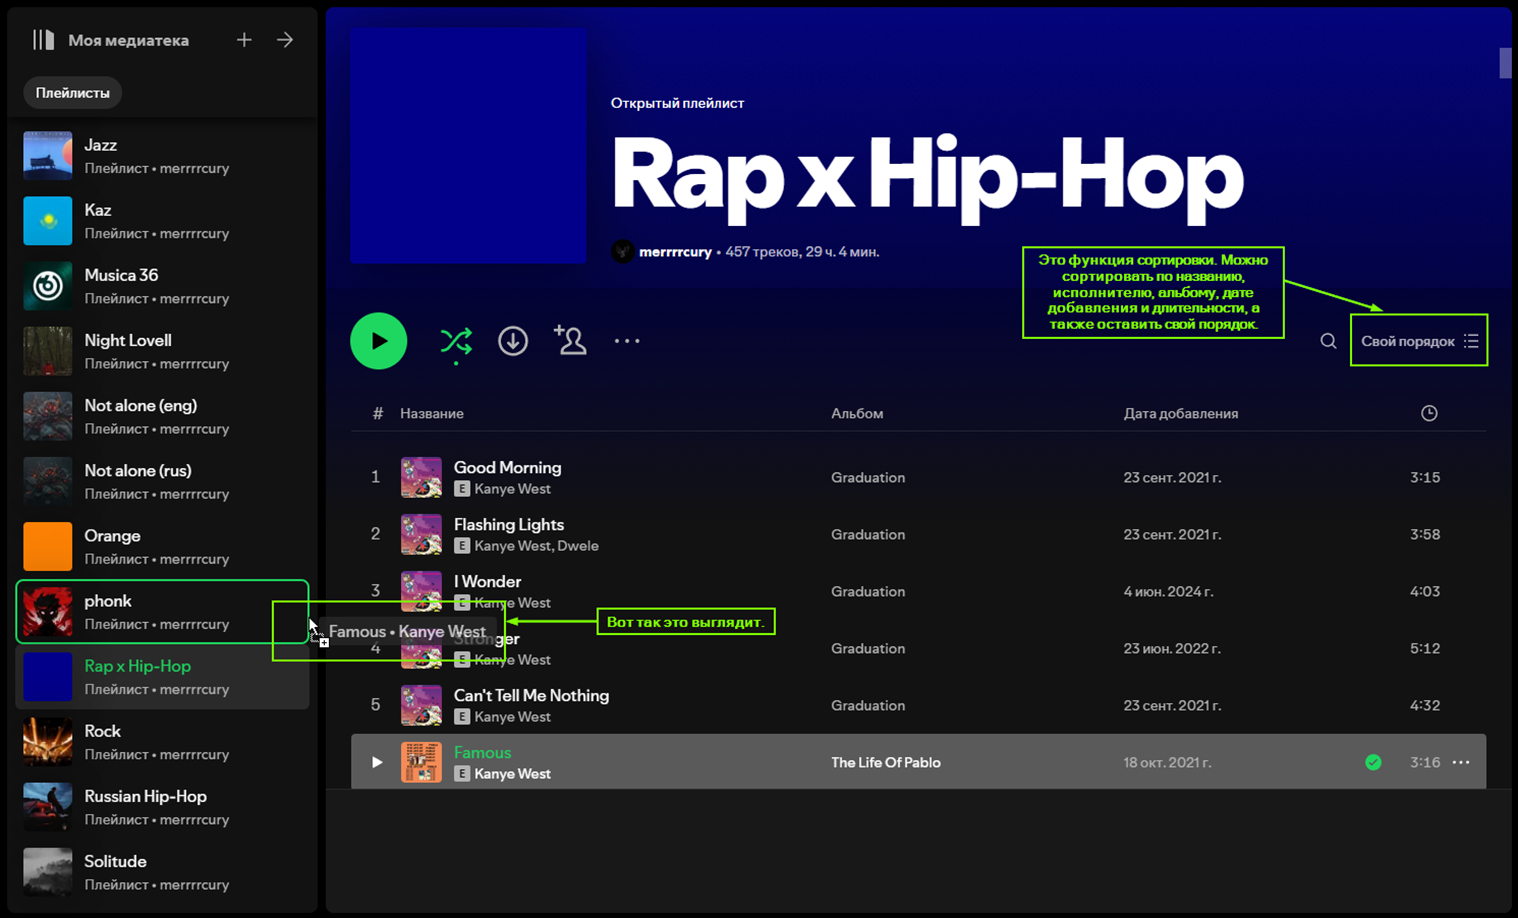Open the Russian Hip-Hop playlist
Image resolution: width=1518 pixels, height=918 pixels.
pyautogui.click(x=163, y=807)
